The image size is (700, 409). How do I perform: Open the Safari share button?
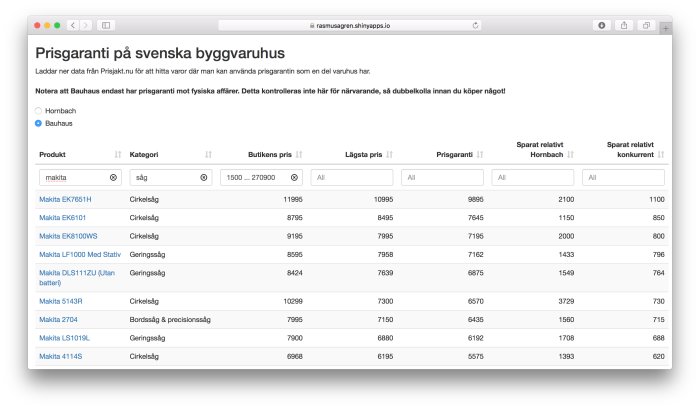pos(624,25)
